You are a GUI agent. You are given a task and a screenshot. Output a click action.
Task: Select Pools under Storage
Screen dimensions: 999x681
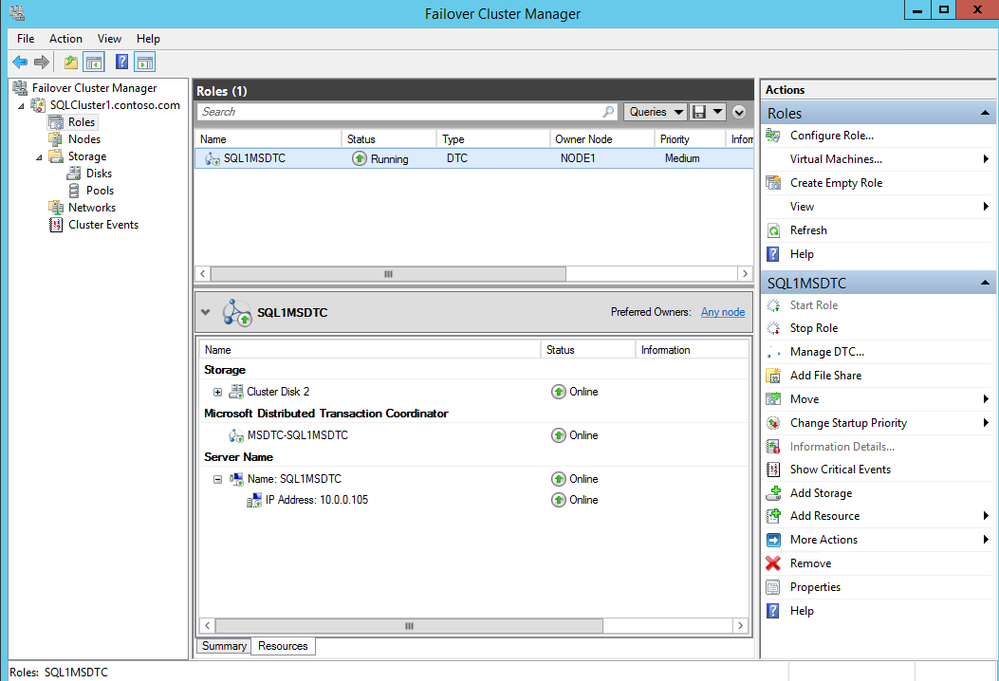(x=99, y=191)
